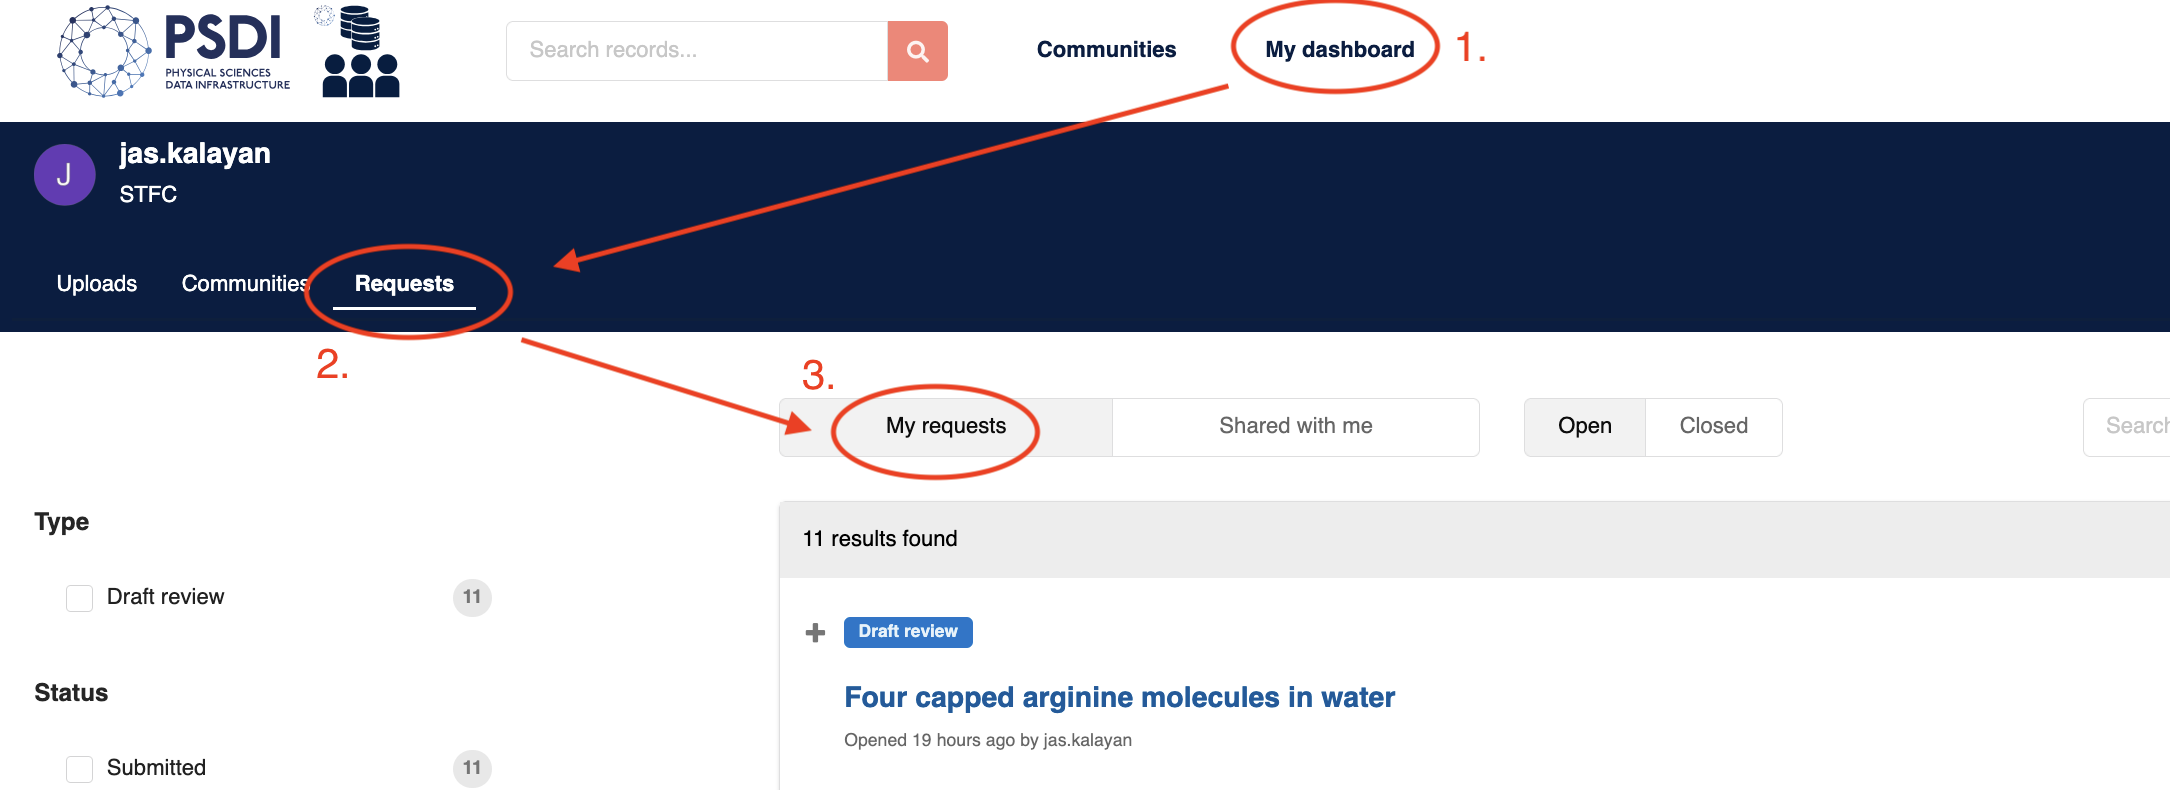Click the PSDI network logo
Image resolution: width=2170 pixels, height=790 pixels.
(174, 51)
